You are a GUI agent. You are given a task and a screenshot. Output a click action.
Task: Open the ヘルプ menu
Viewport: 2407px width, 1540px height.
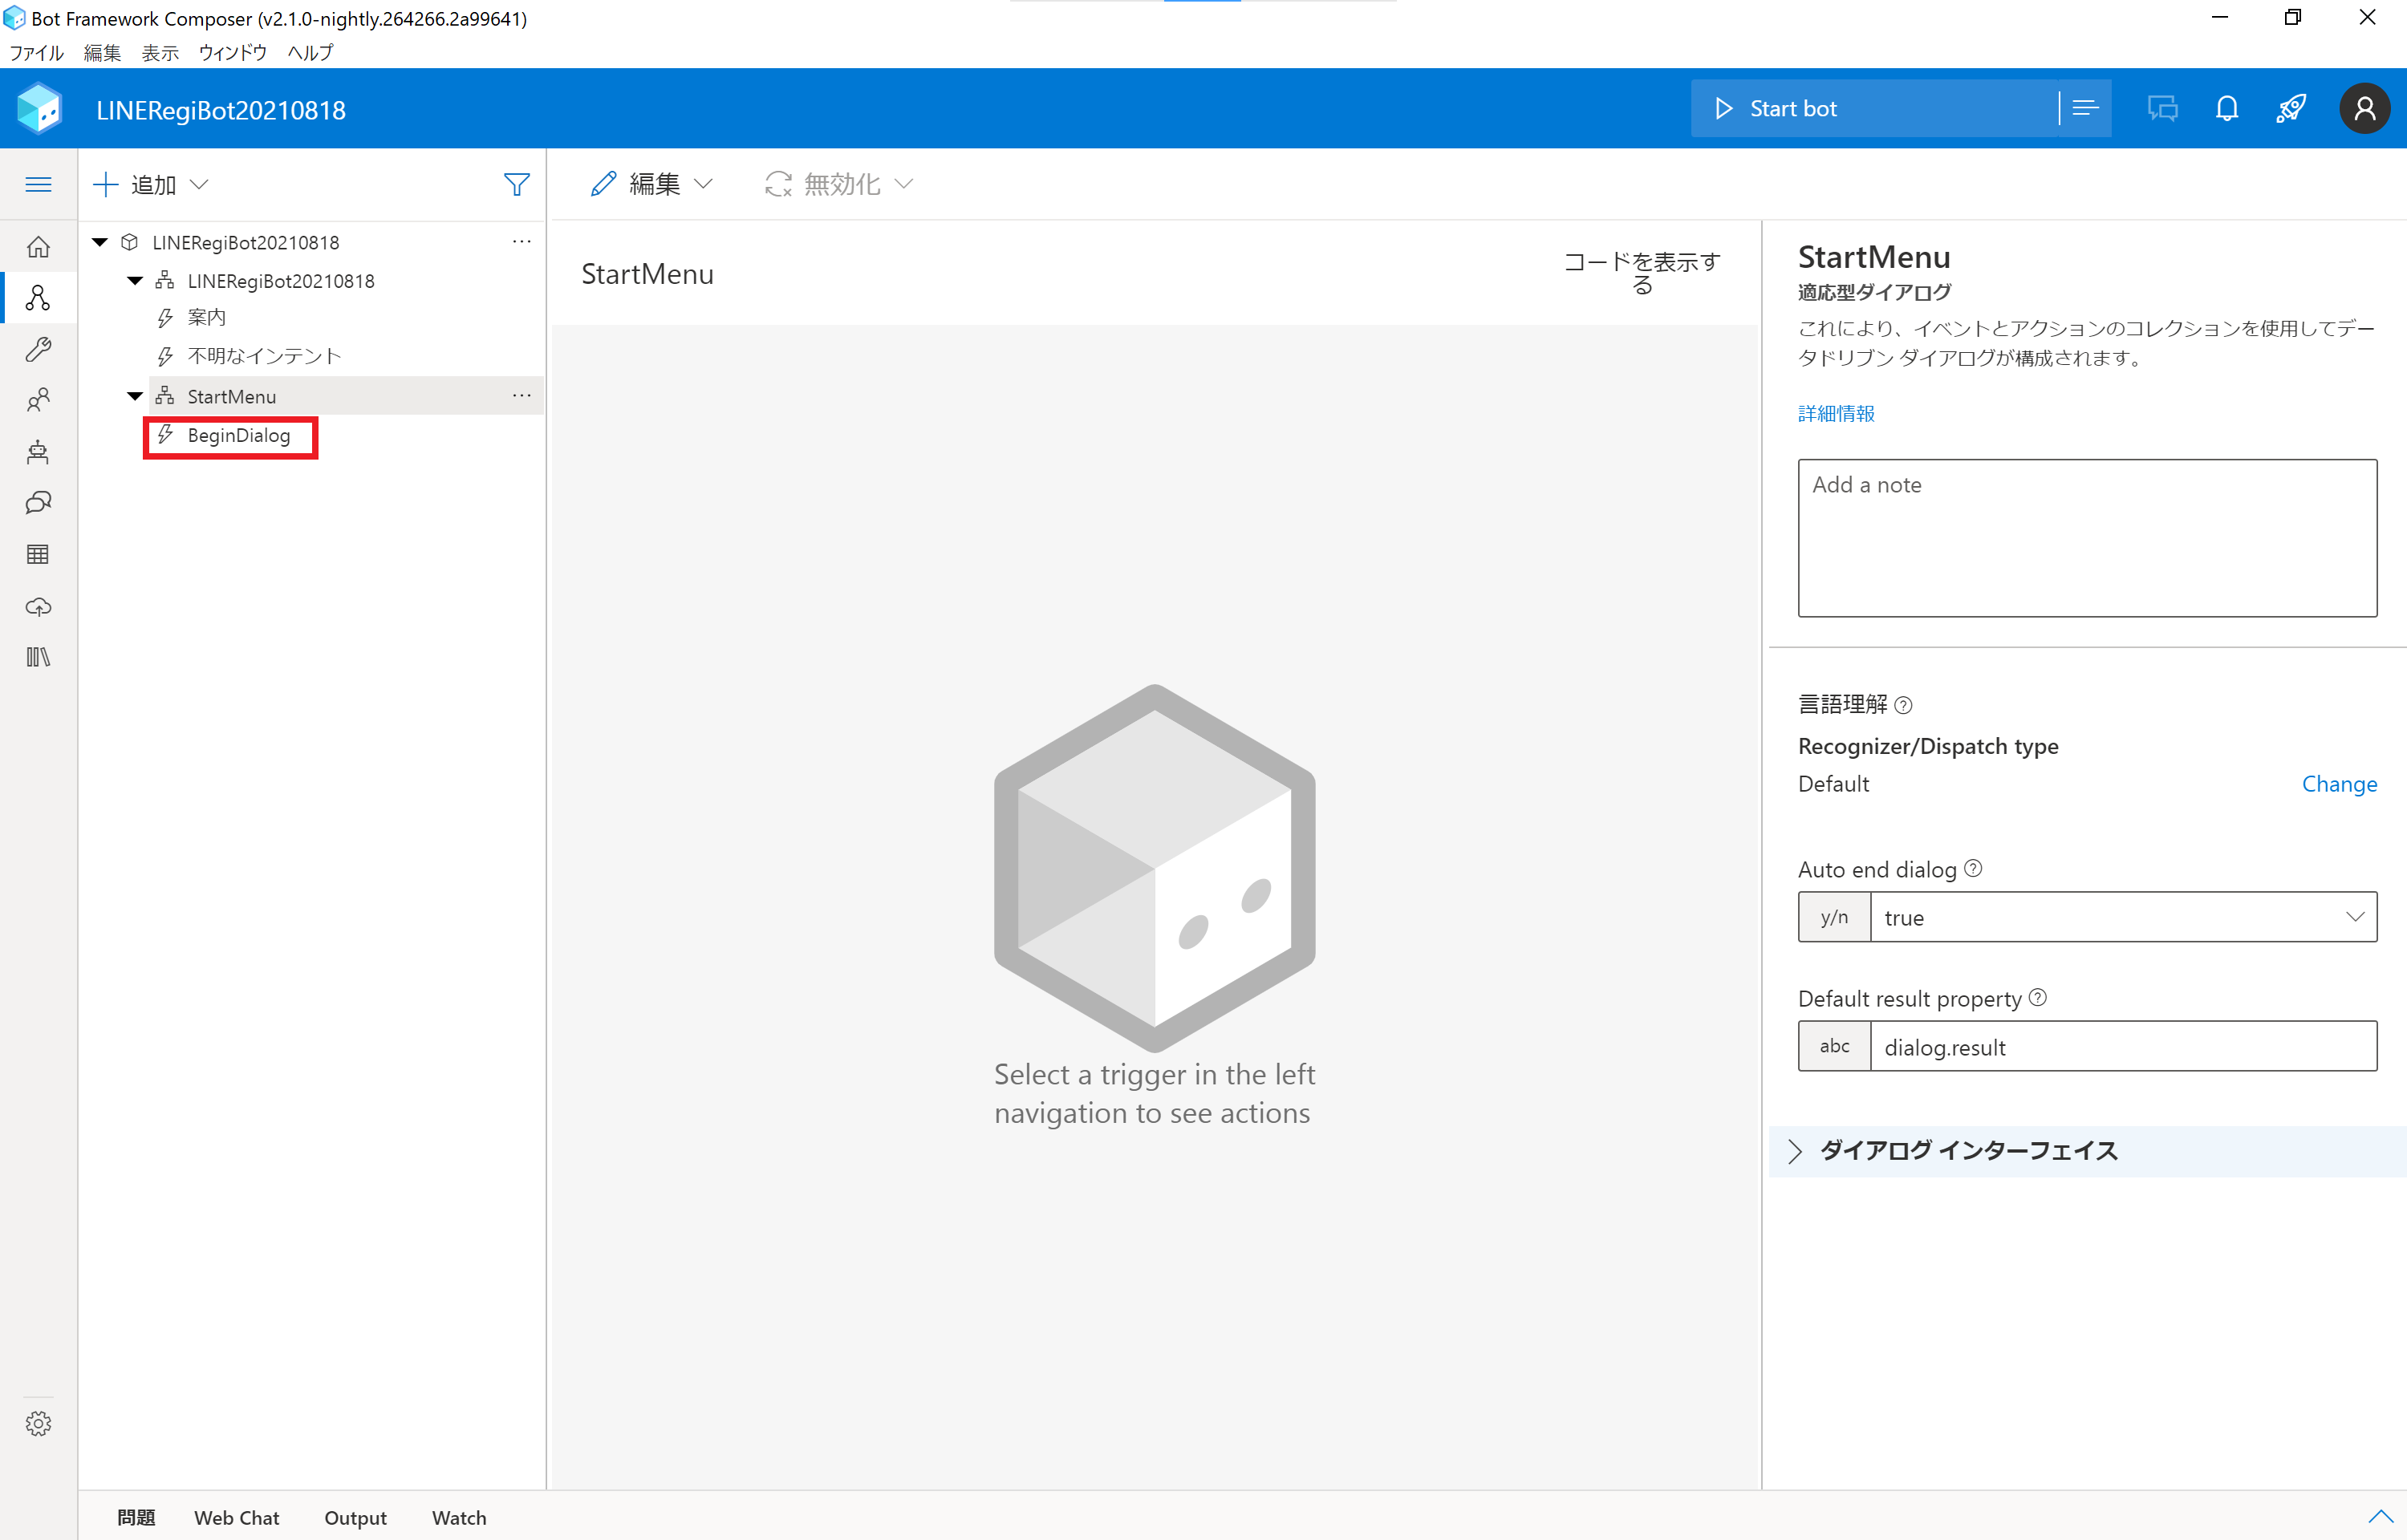pyautogui.click(x=308, y=53)
